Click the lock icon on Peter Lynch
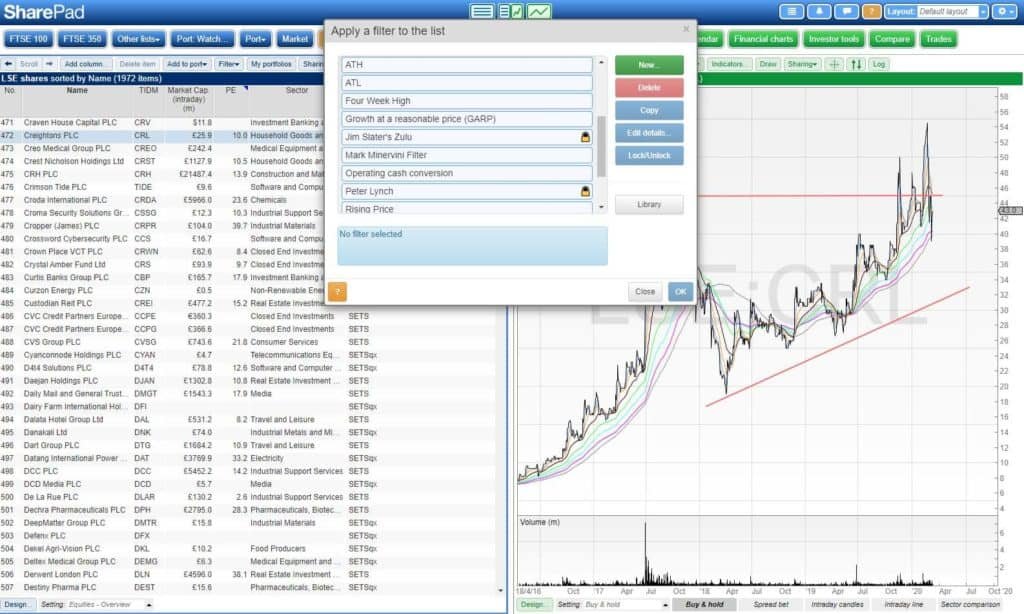 pos(585,191)
